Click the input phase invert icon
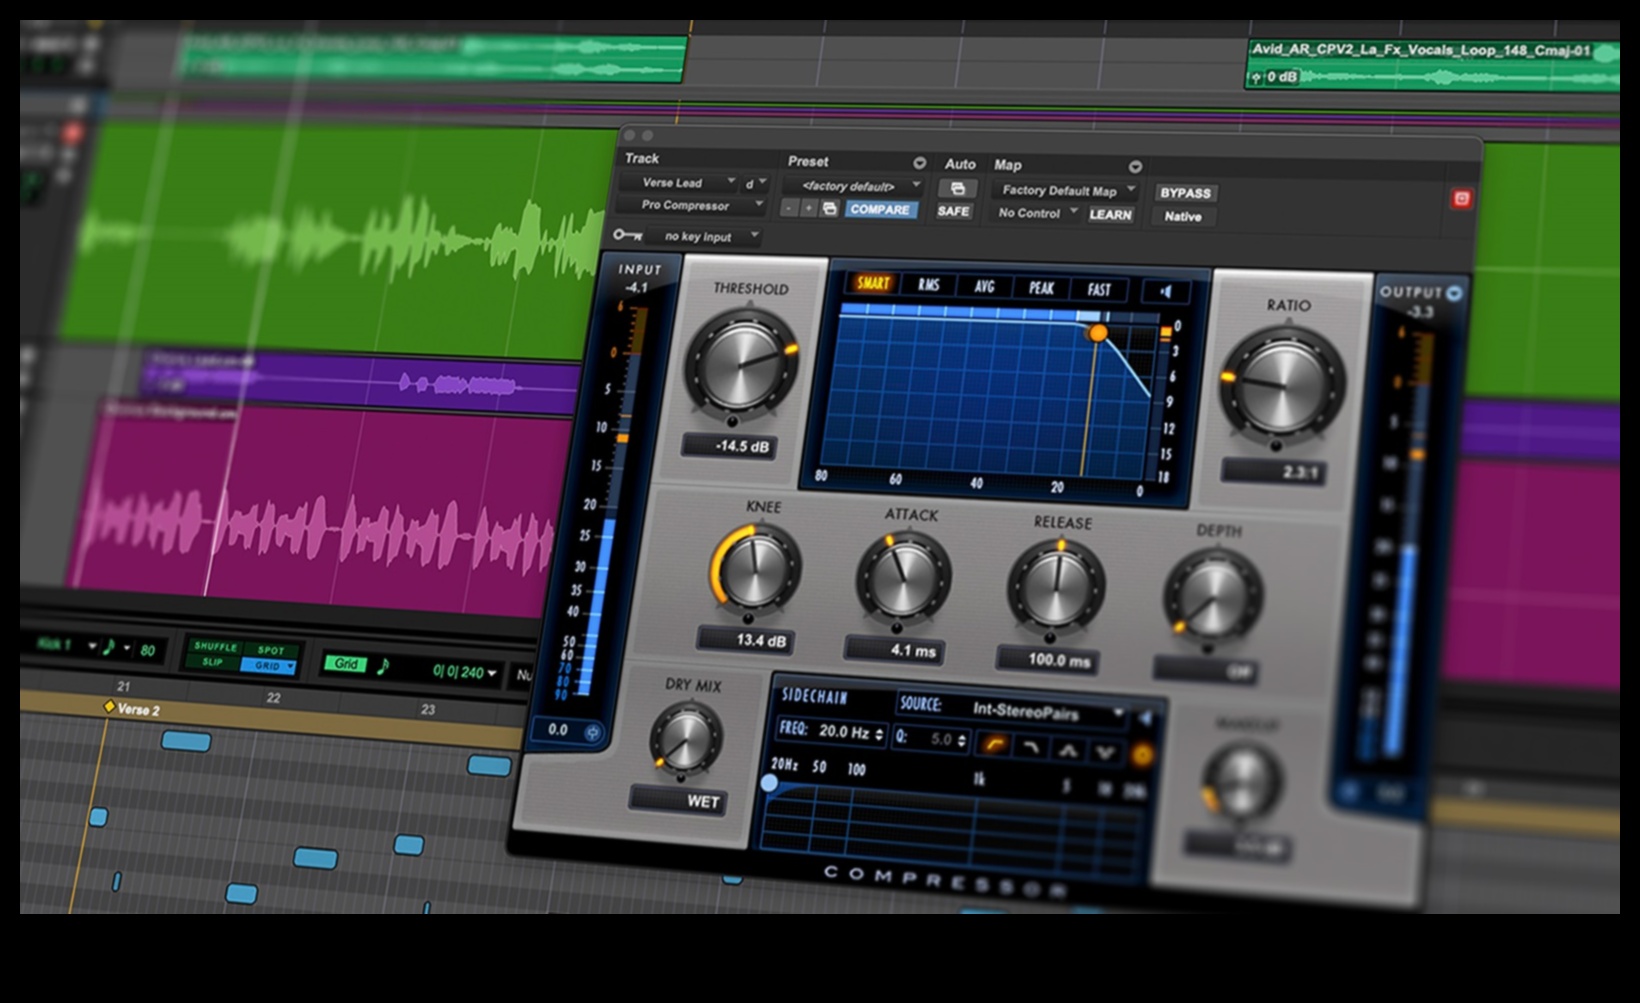This screenshot has height=1003, width=1640. point(592,732)
